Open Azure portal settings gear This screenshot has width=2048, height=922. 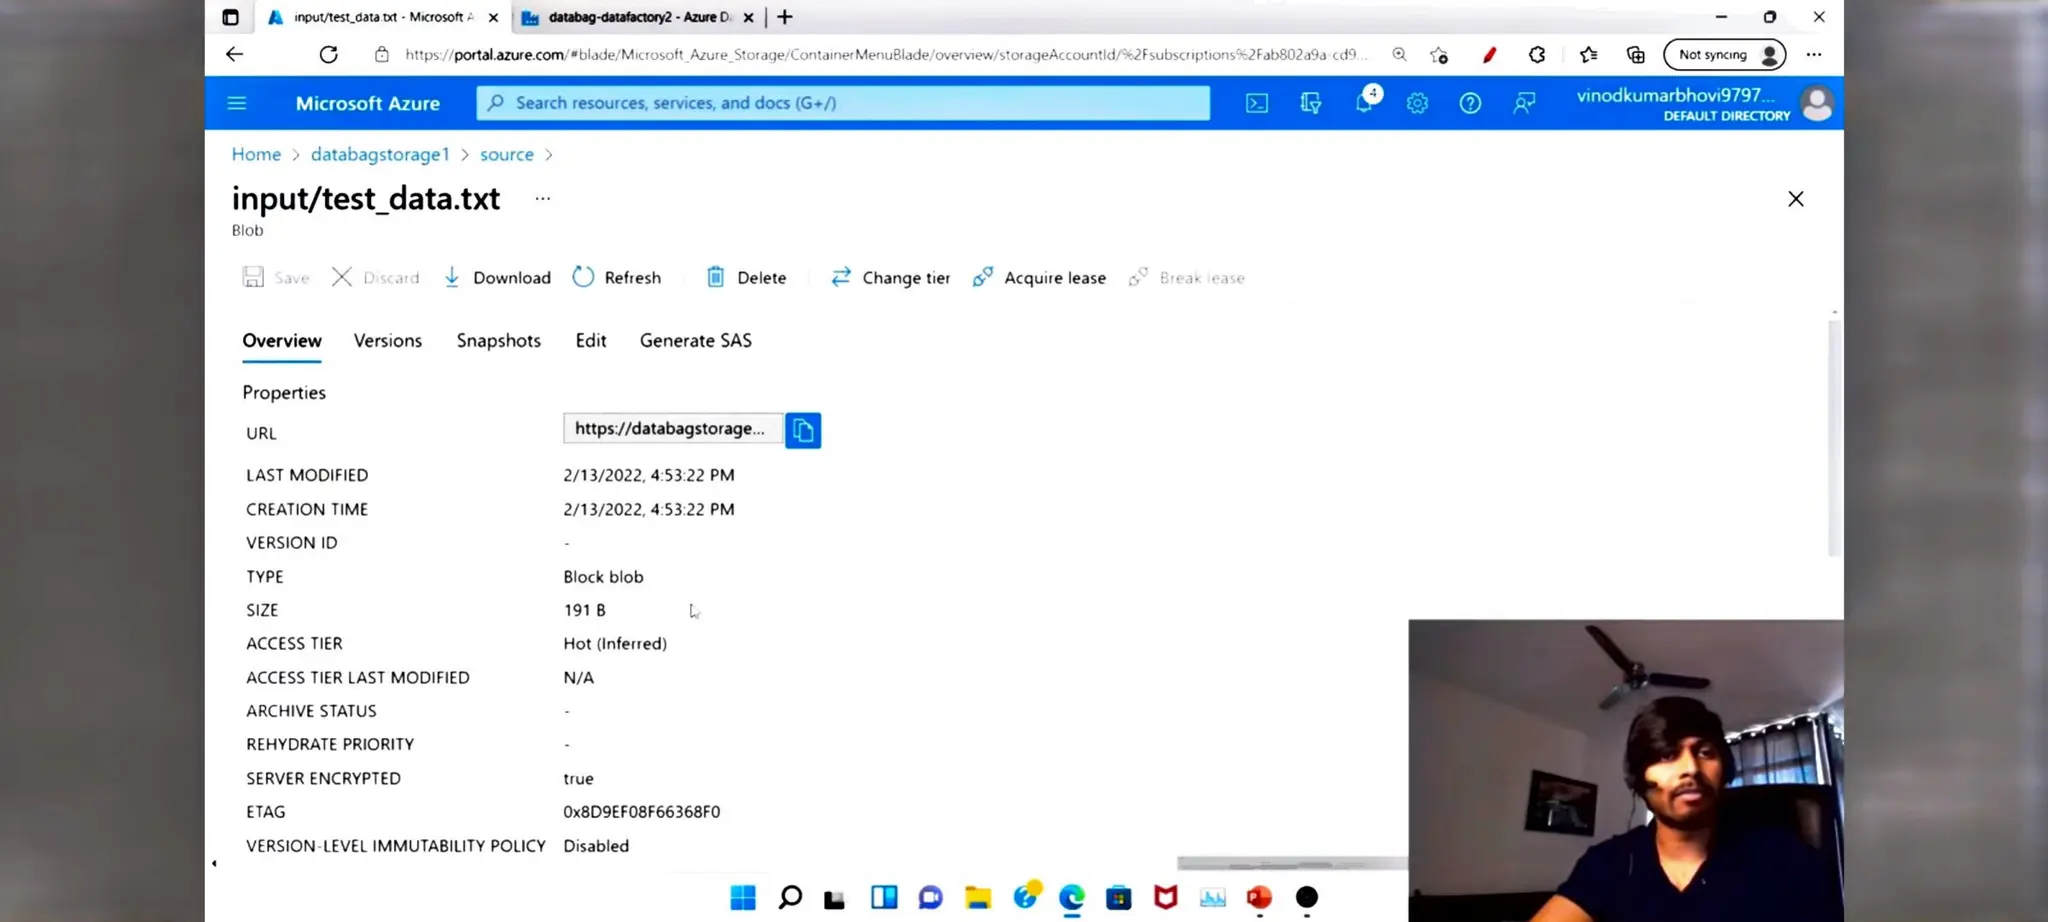[x=1417, y=103]
